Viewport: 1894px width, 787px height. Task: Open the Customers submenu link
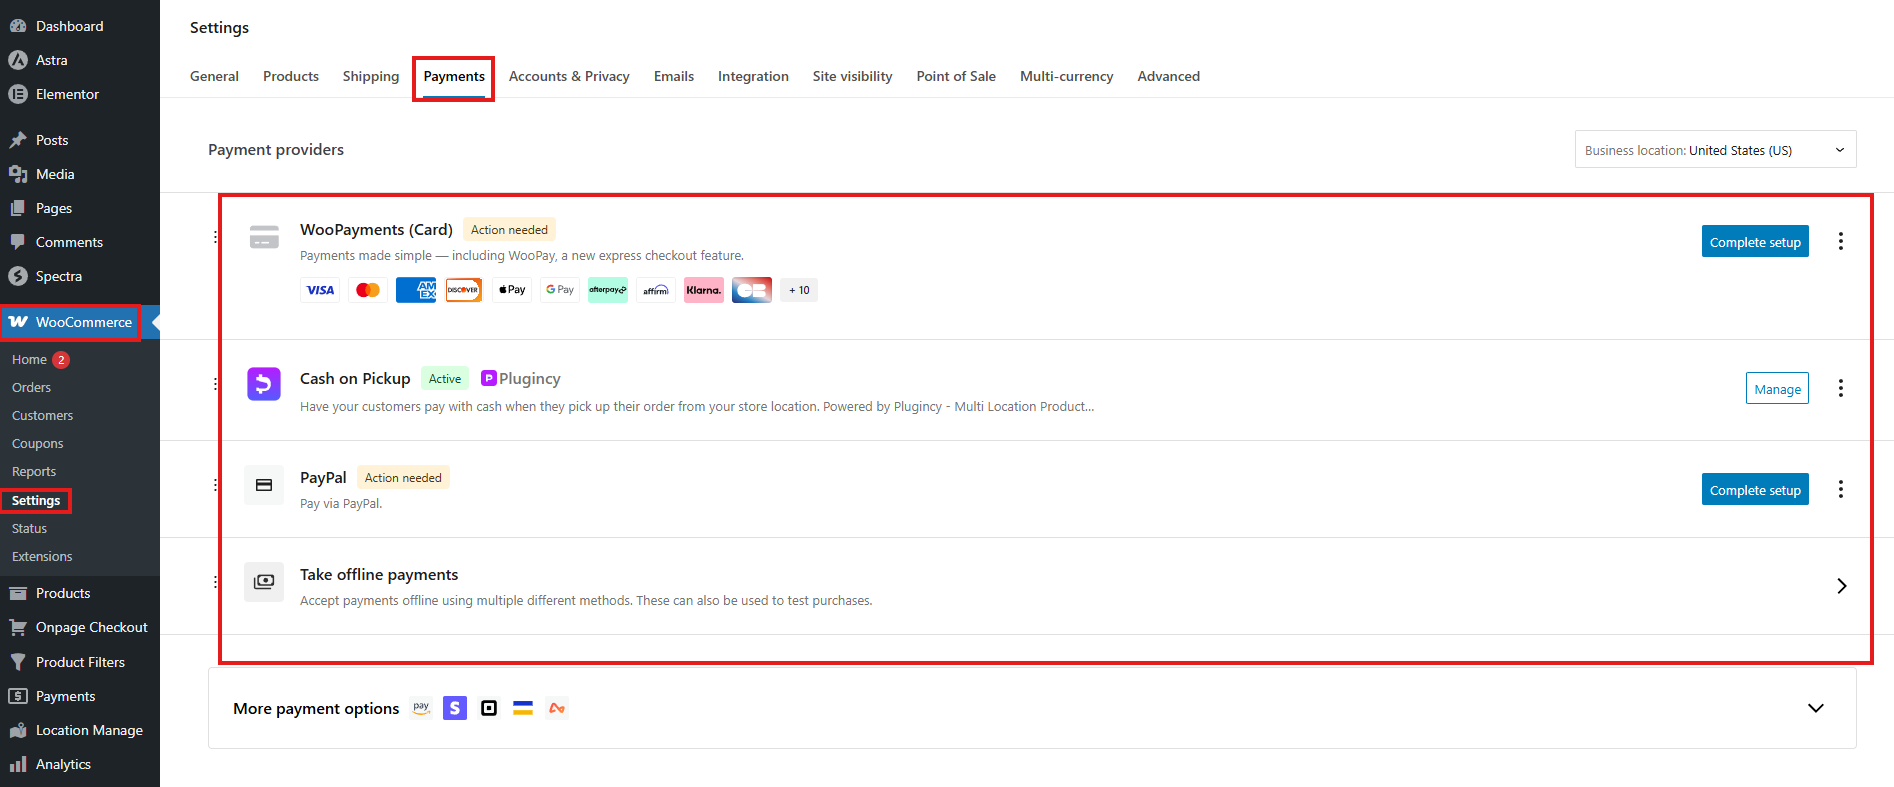pos(42,415)
